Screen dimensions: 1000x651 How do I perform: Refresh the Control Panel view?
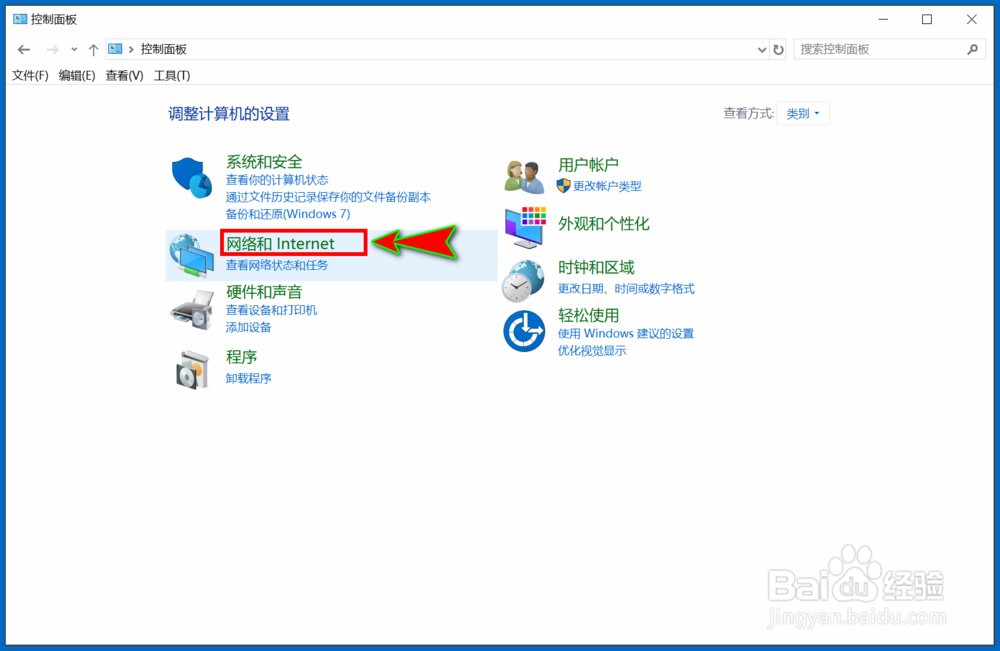point(778,49)
